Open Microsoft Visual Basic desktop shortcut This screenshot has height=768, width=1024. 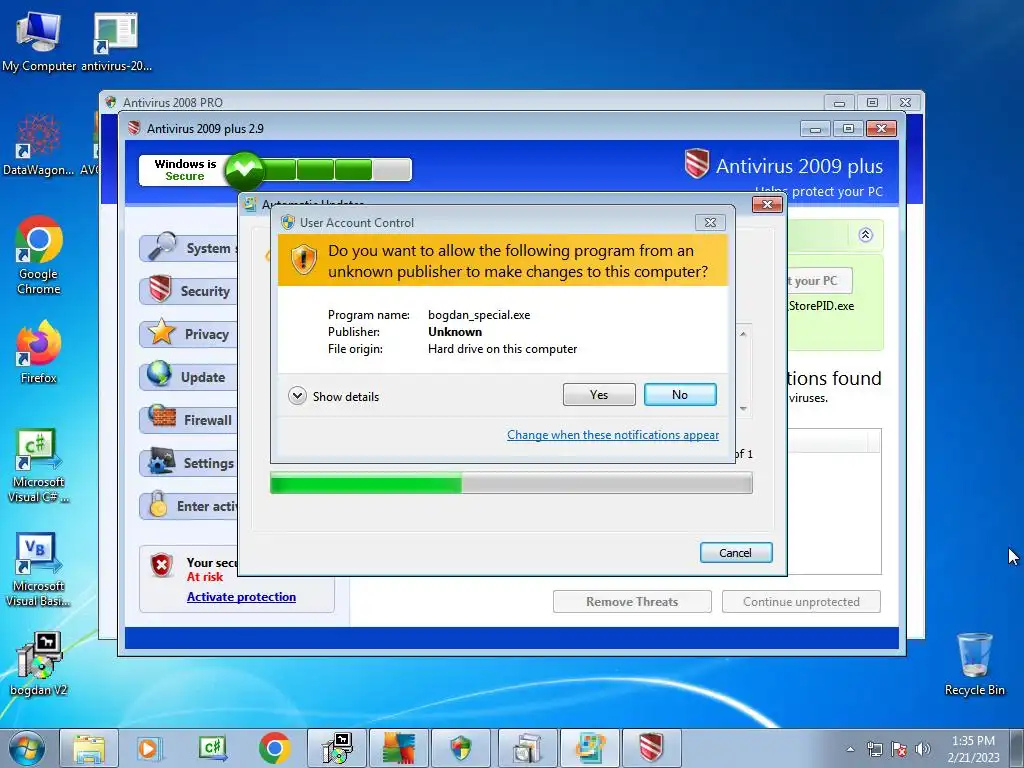pyautogui.click(x=39, y=569)
